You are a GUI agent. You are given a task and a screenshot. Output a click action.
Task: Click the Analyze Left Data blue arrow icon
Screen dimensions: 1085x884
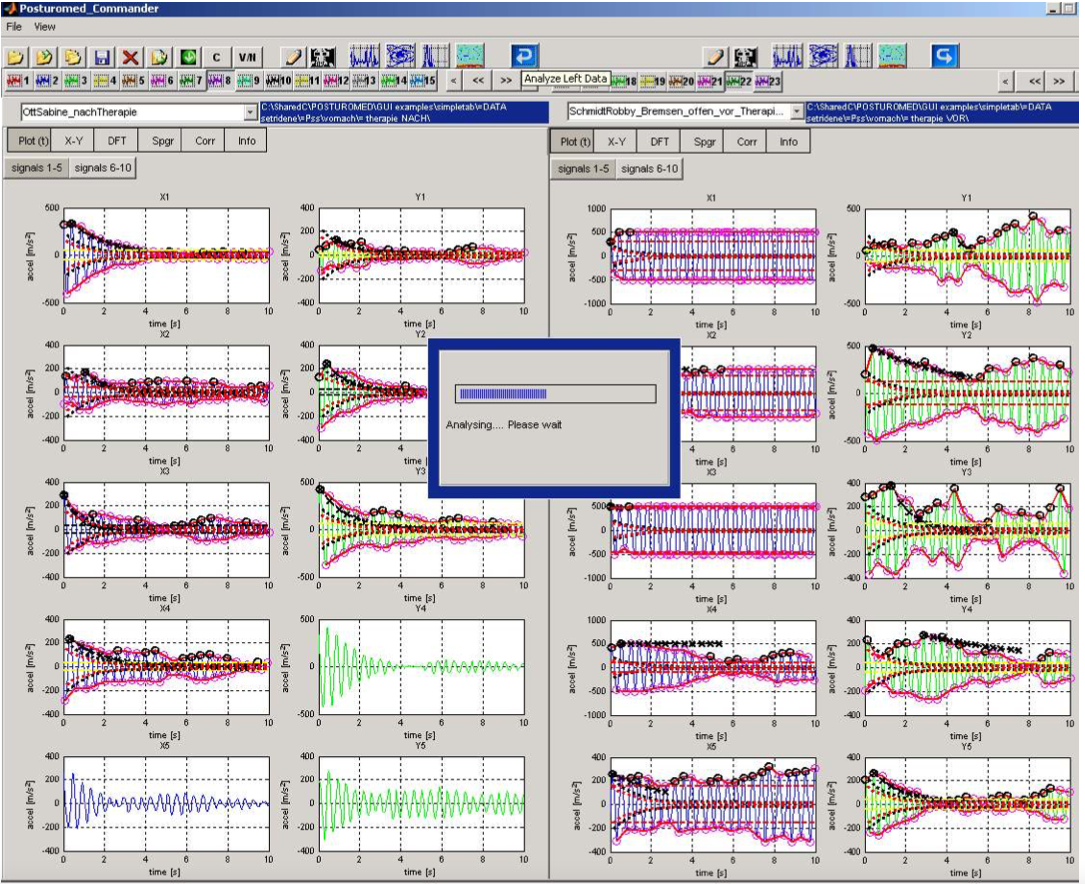pyautogui.click(x=525, y=56)
